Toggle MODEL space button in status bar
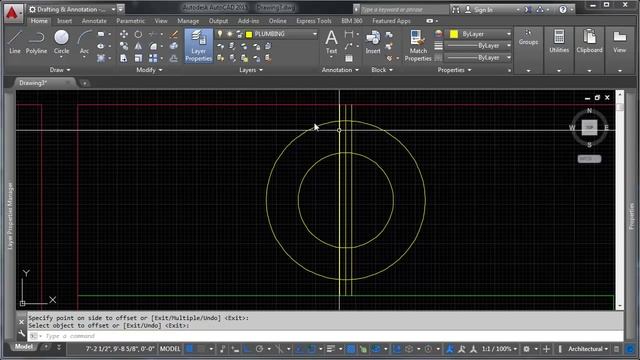The height and width of the screenshot is (360, 640). click(170, 349)
